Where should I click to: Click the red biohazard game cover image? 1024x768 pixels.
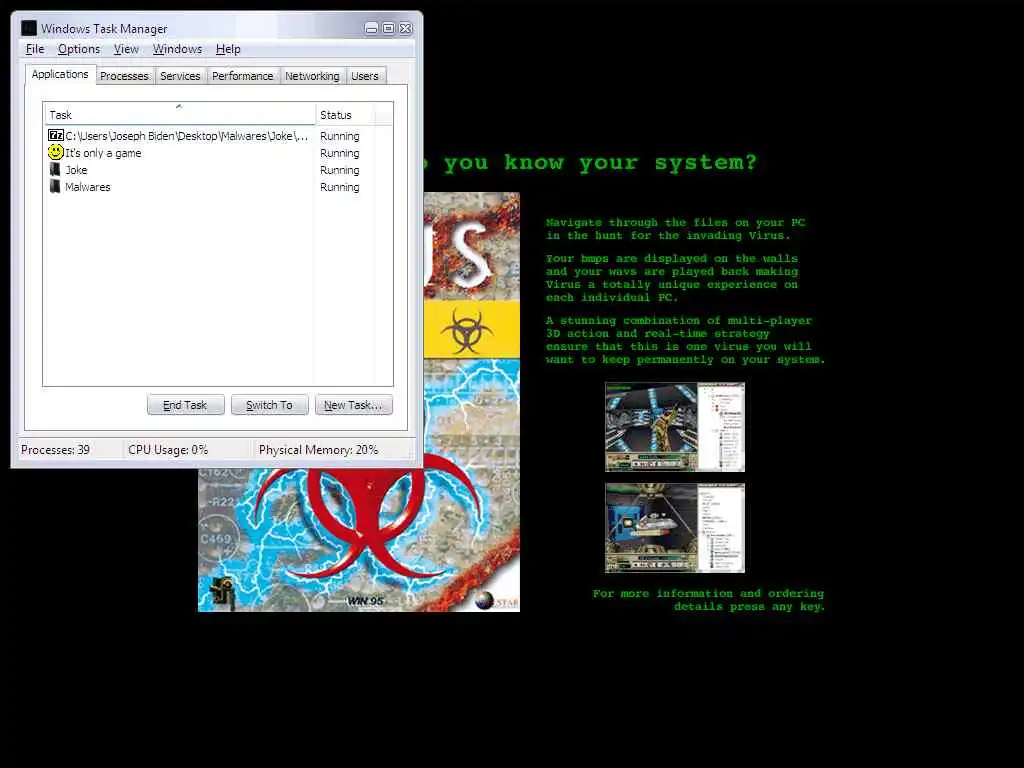click(x=359, y=539)
